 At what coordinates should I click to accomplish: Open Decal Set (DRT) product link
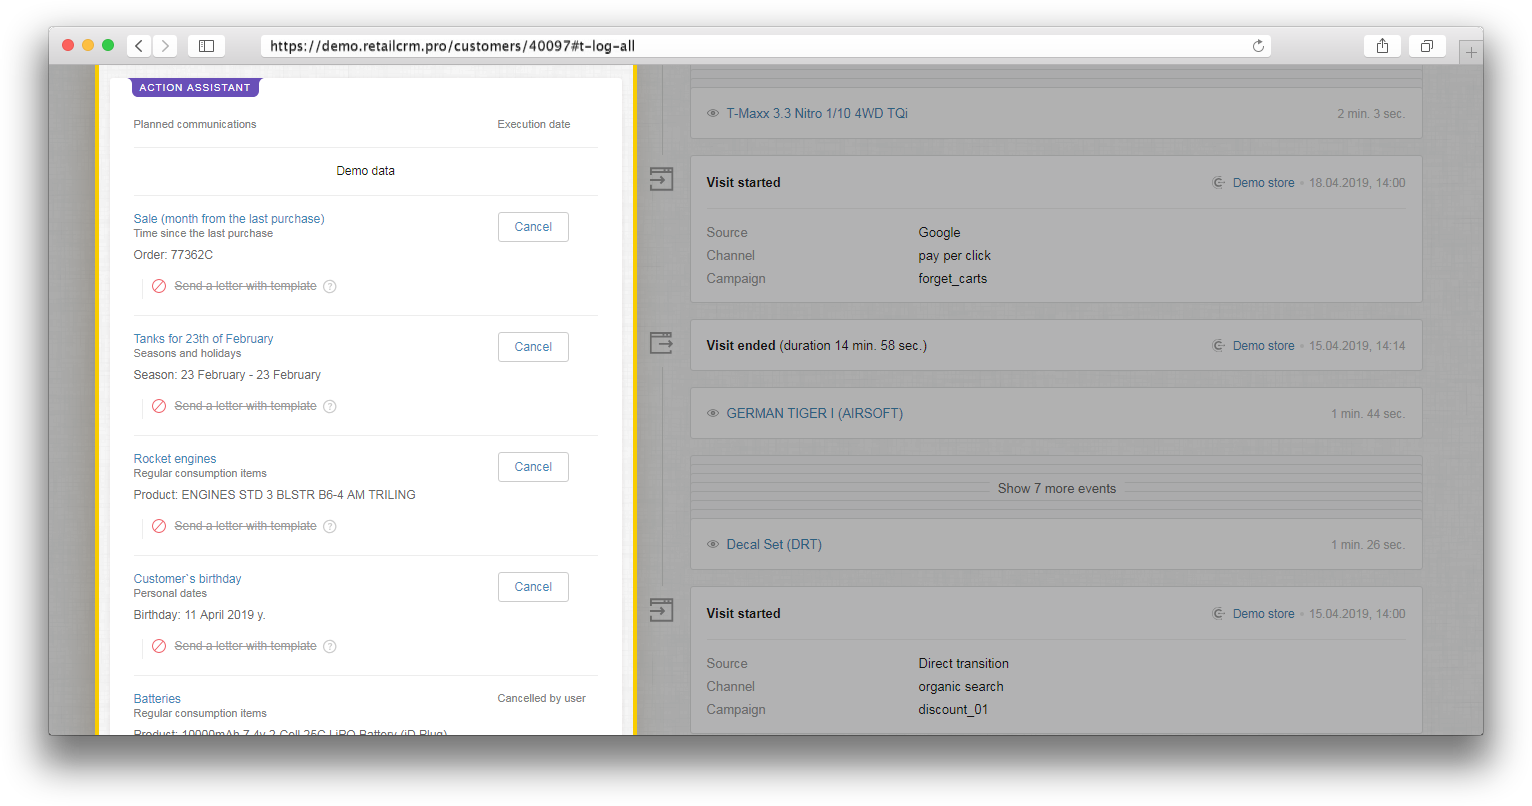point(774,544)
